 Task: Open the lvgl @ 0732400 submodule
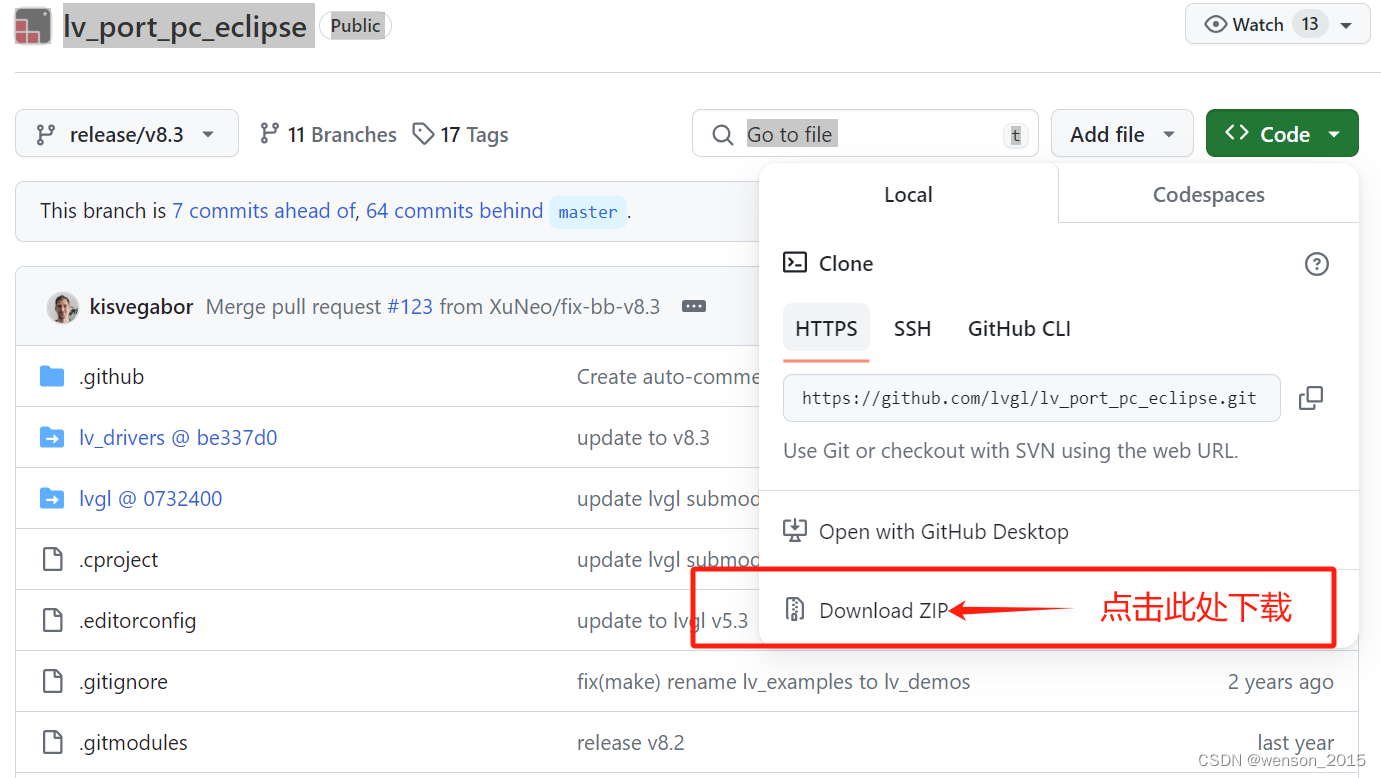tap(151, 499)
